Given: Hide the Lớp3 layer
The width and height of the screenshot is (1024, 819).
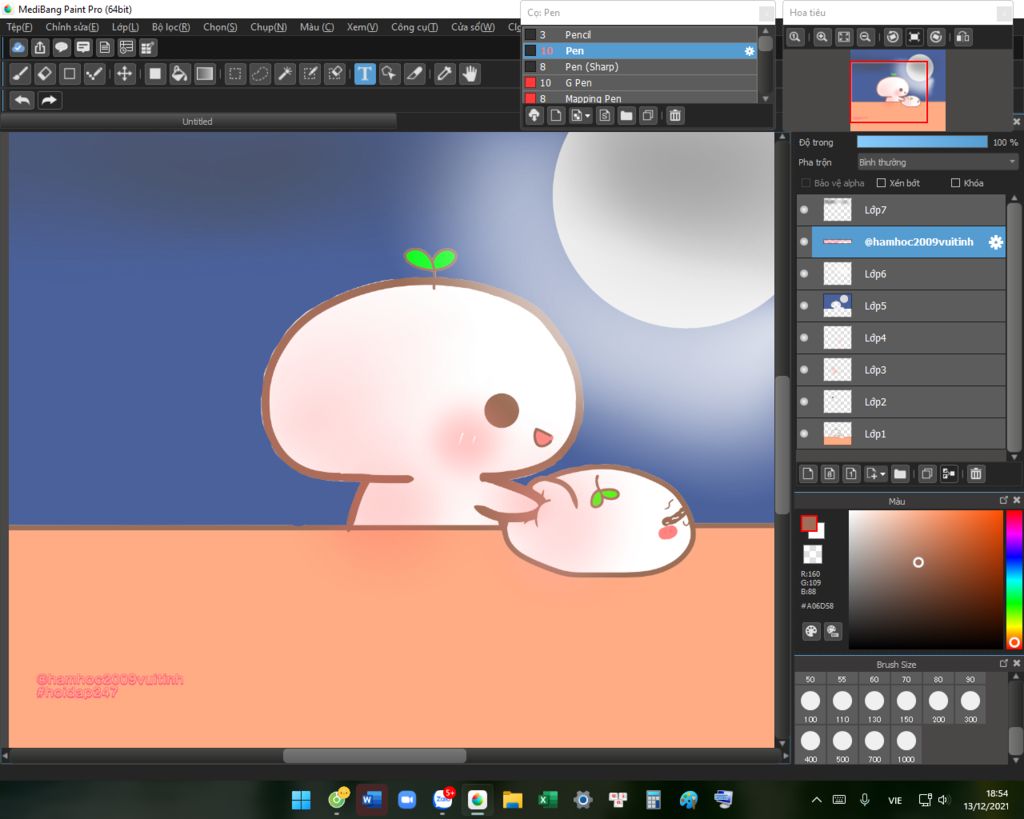Looking at the screenshot, I should [804, 370].
